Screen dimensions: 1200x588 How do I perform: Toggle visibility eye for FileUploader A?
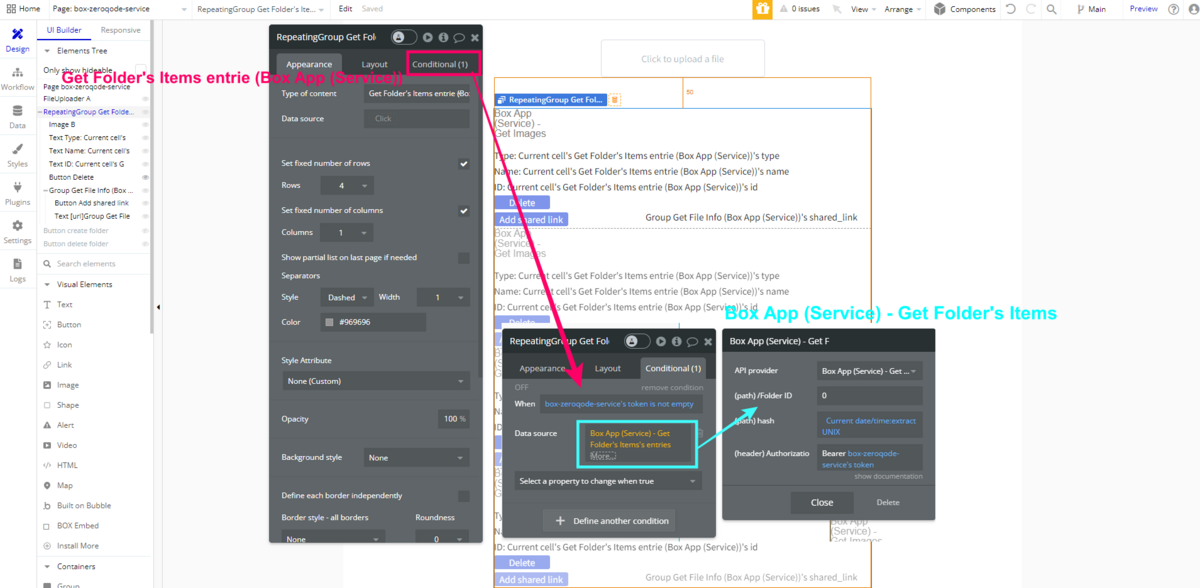(145, 99)
